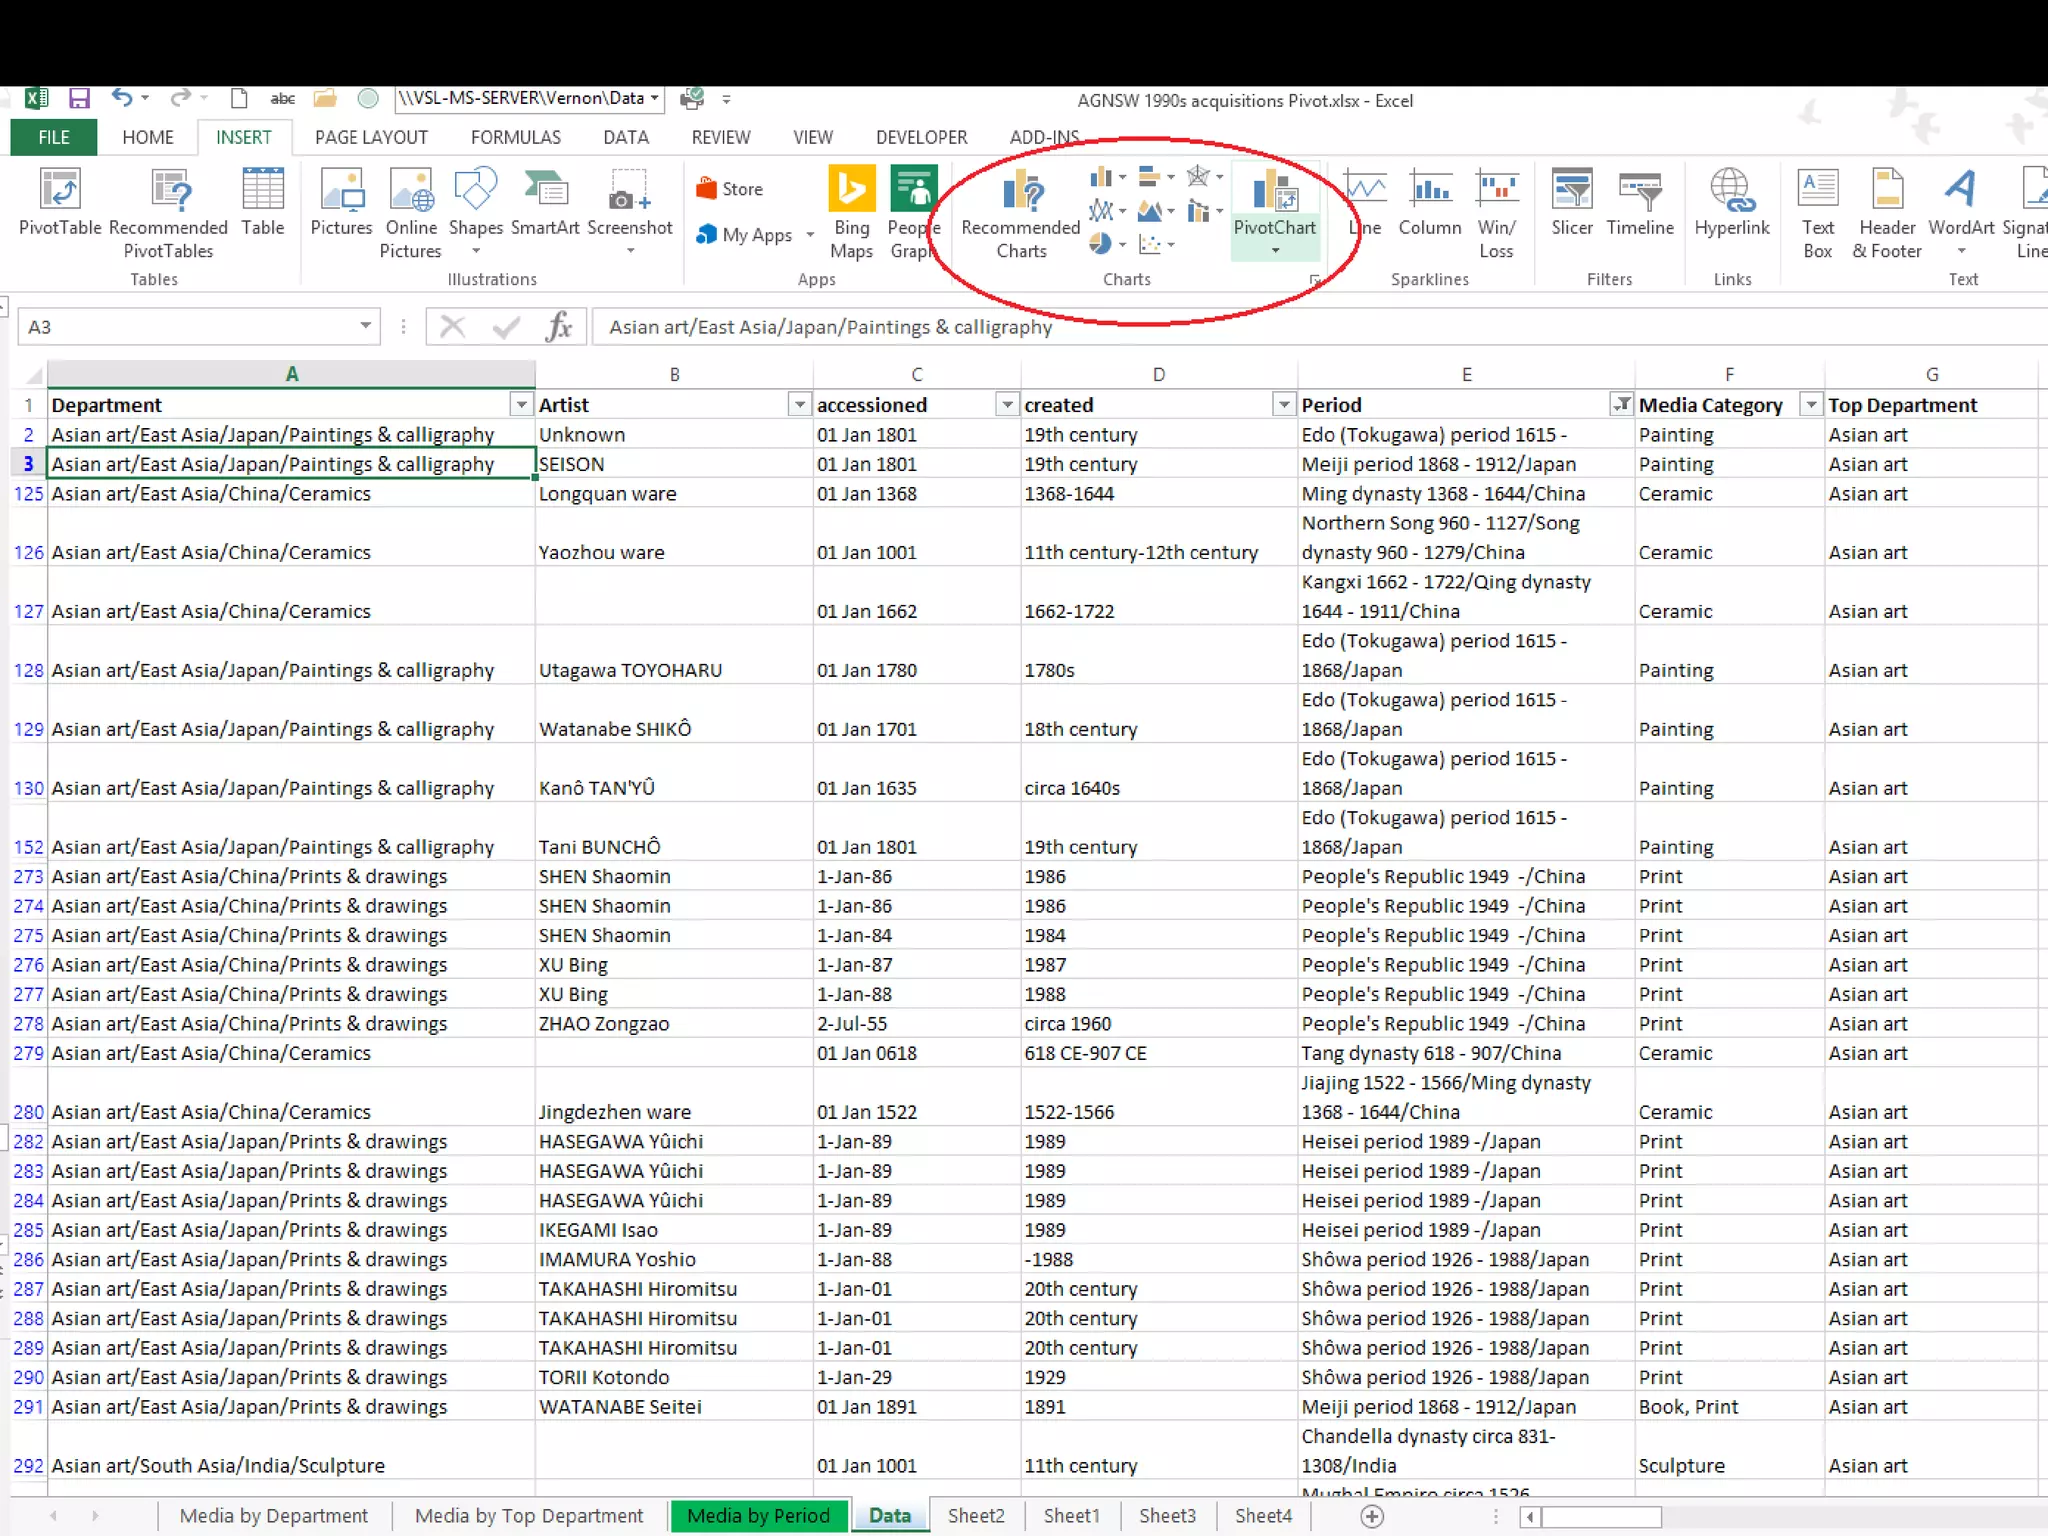Open Recommended Charts
Screen dimensions: 2048x1536
tap(1021, 190)
